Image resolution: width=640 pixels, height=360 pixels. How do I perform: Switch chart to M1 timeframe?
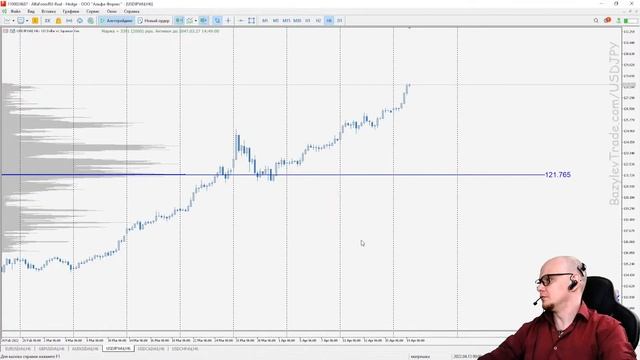pos(265,20)
